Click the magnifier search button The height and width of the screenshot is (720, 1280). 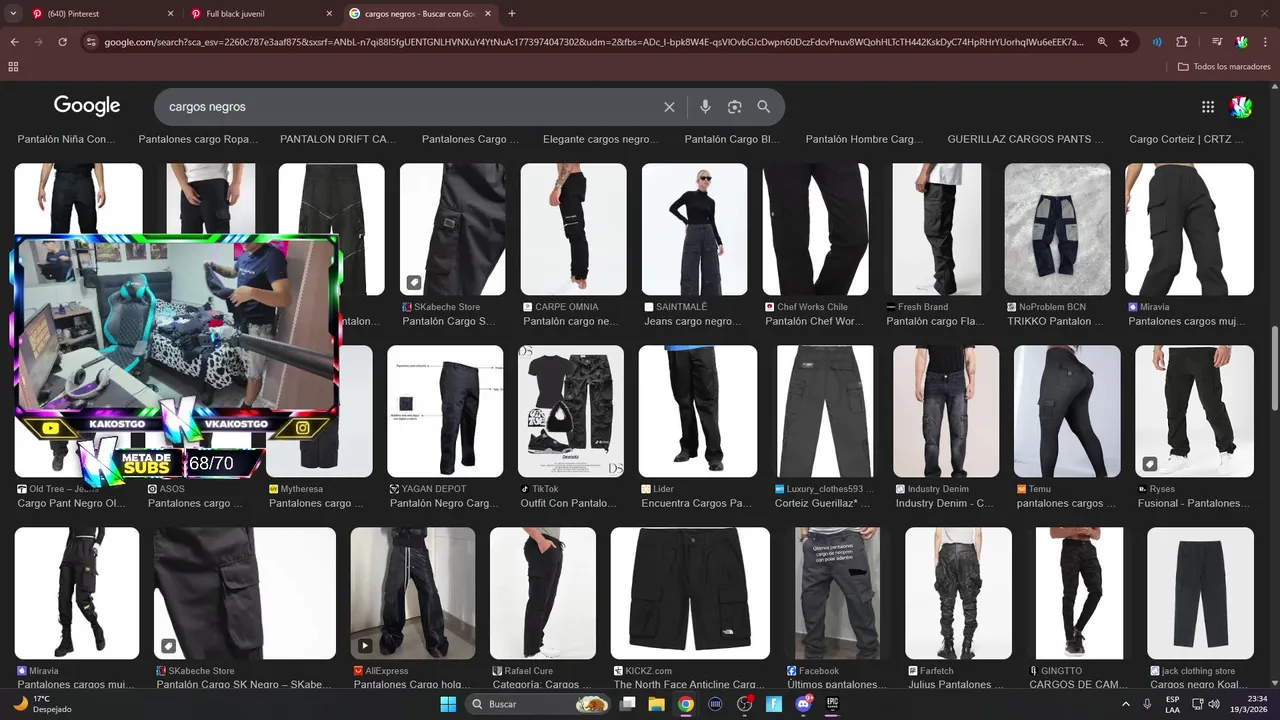pos(764,107)
